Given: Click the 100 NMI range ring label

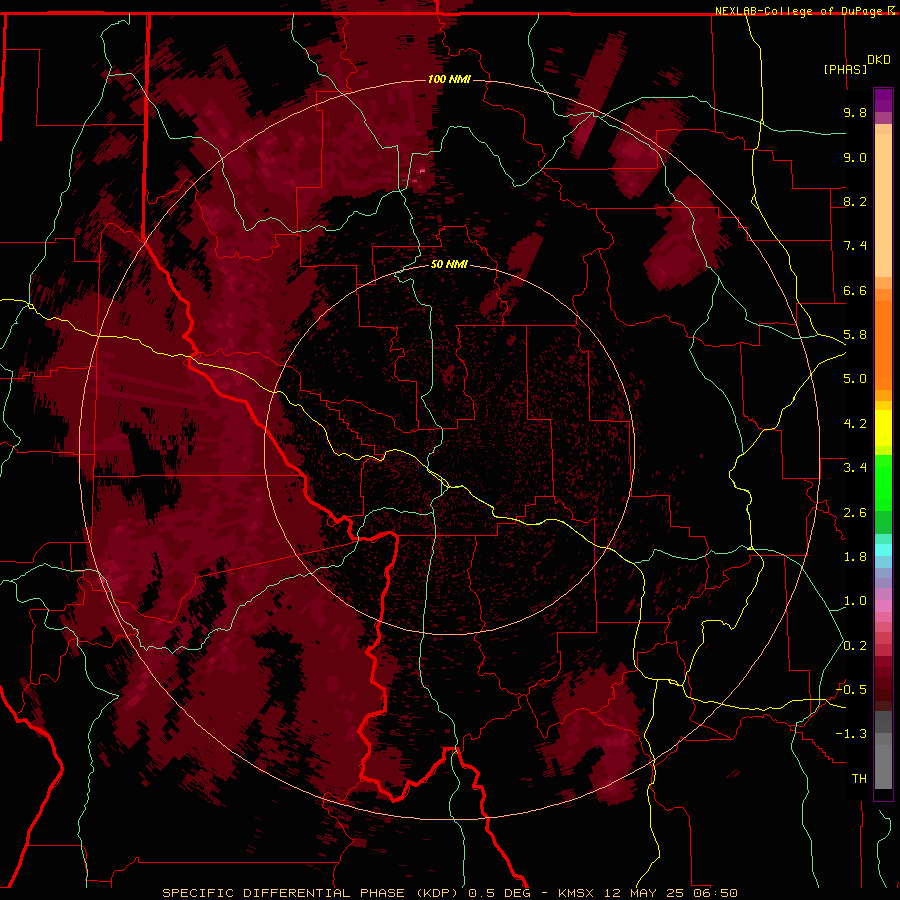Looking at the screenshot, I should (x=449, y=79).
